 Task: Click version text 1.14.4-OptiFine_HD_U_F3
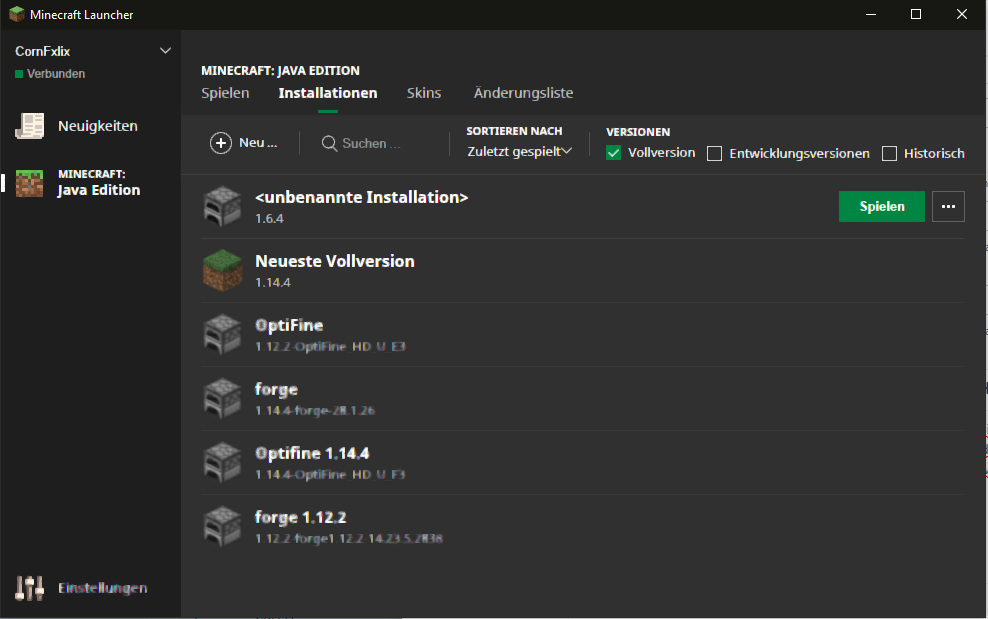click(x=330, y=475)
